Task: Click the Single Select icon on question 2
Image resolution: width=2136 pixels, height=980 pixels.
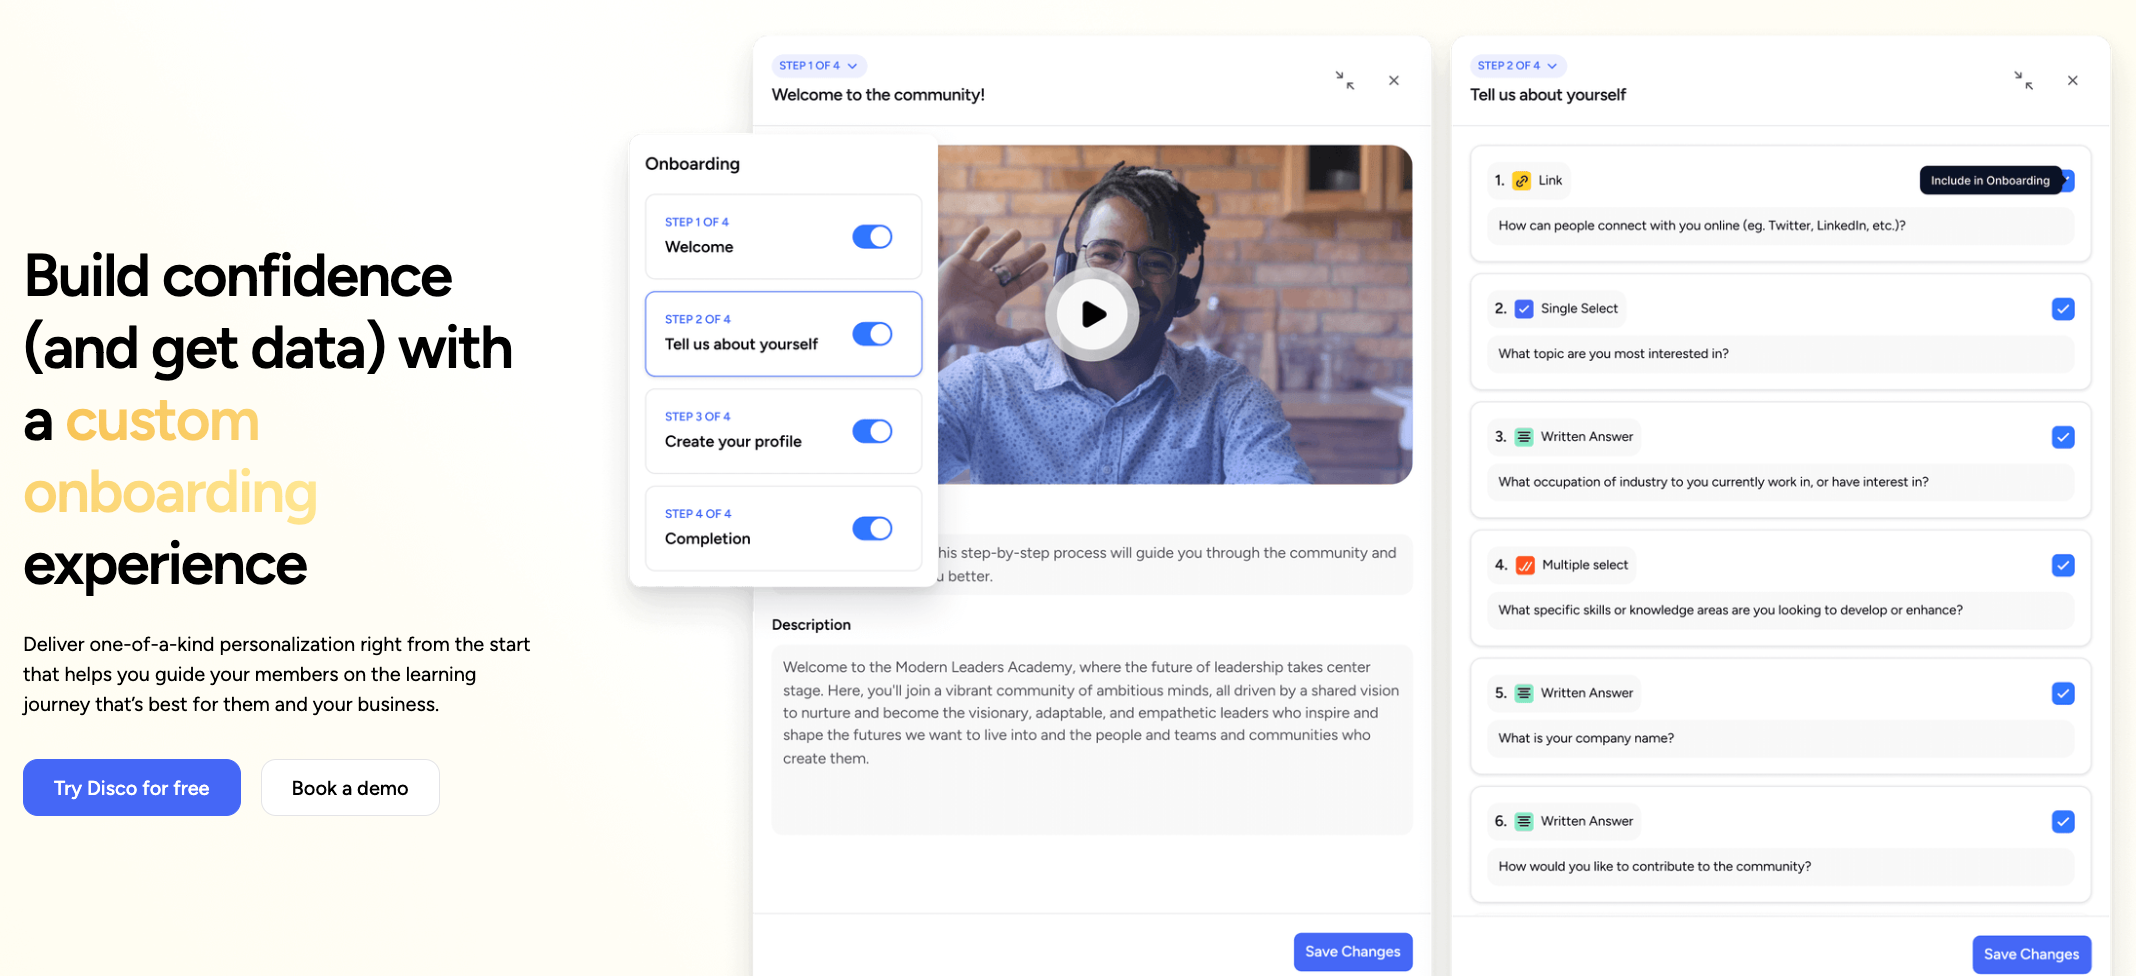Action: (1523, 309)
